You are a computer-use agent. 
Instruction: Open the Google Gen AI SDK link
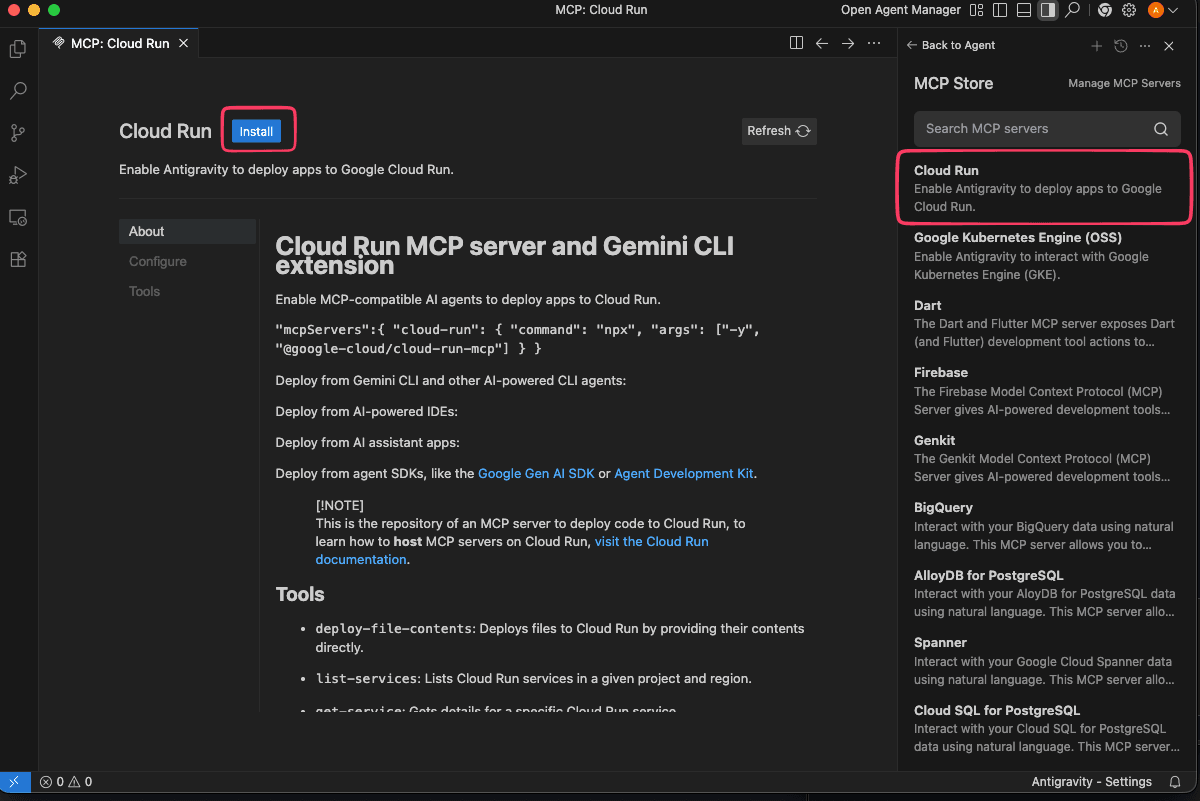click(536, 473)
